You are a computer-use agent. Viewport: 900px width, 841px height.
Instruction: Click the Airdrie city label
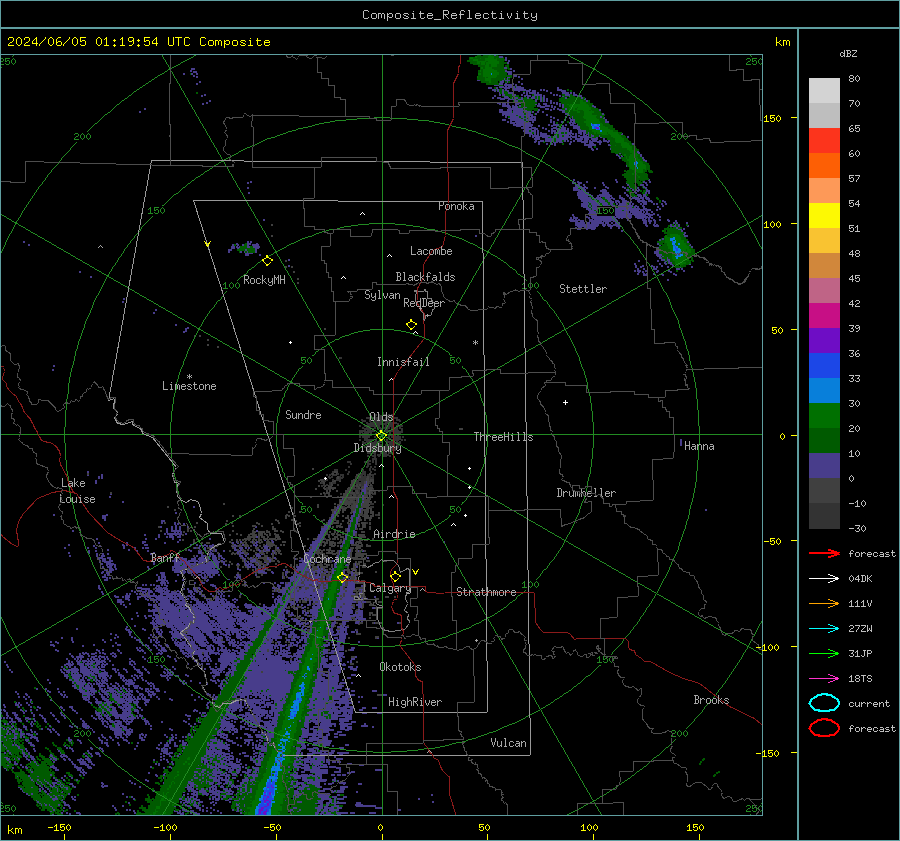394,534
